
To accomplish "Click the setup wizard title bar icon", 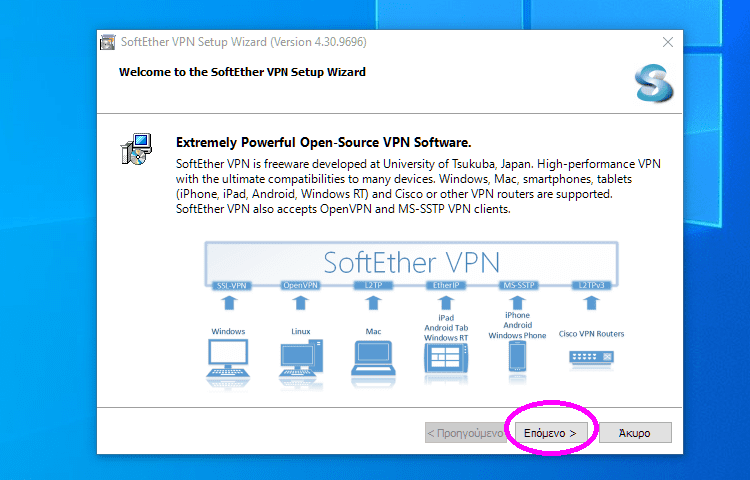I will [108, 42].
